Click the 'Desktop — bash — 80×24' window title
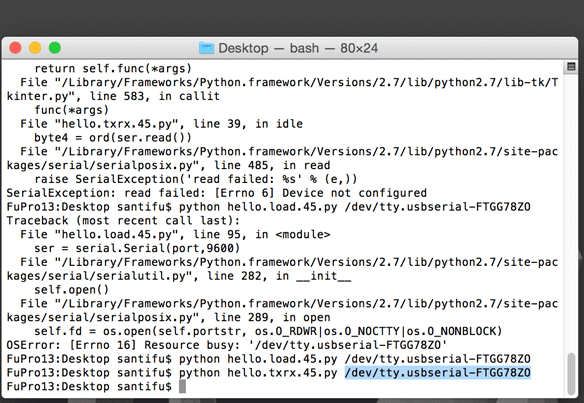Viewport: 584px width, 403px height. (298, 48)
